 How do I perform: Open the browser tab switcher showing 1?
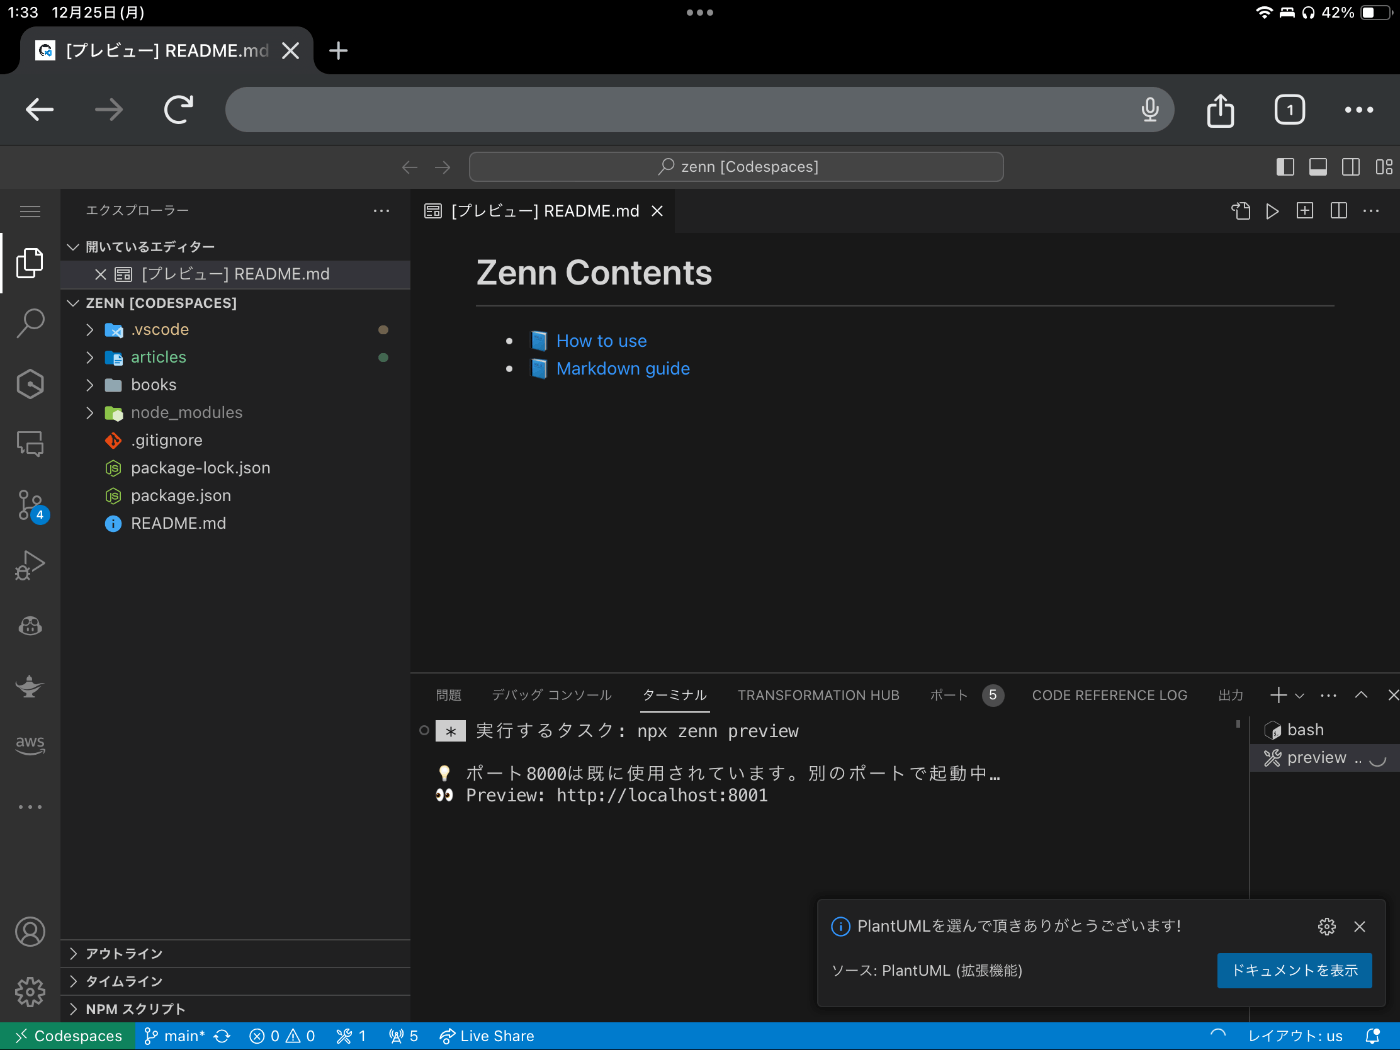tap(1290, 110)
